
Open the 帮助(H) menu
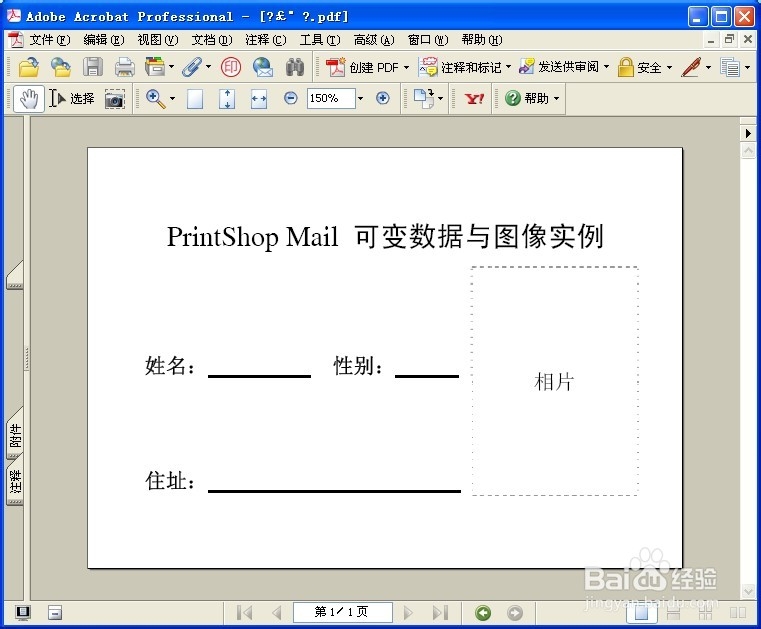click(481, 40)
